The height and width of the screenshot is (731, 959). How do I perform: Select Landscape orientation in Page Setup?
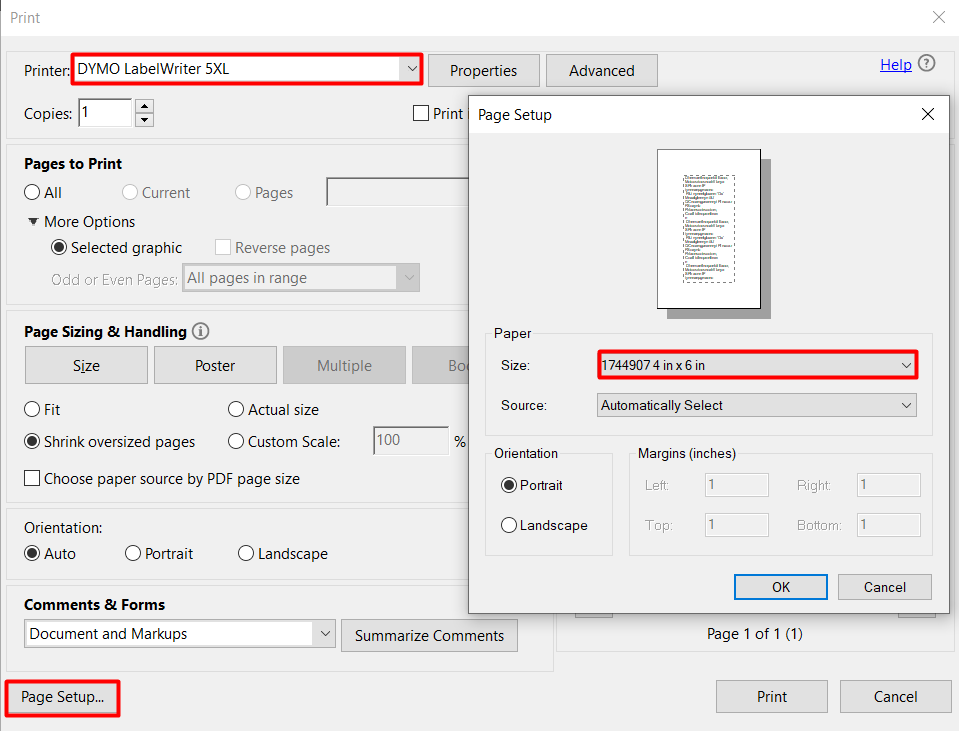[x=509, y=525]
